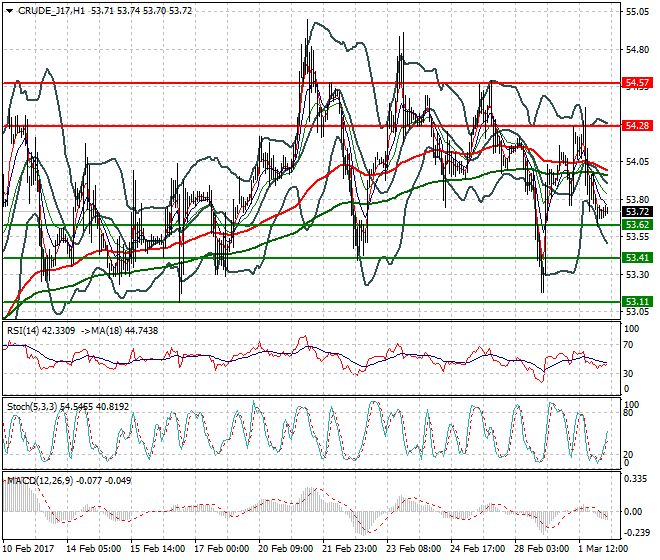Select the 1 Mar 12:00 time axis label
The width and height of the screenshot is (660, 560).
click(604, 549)
